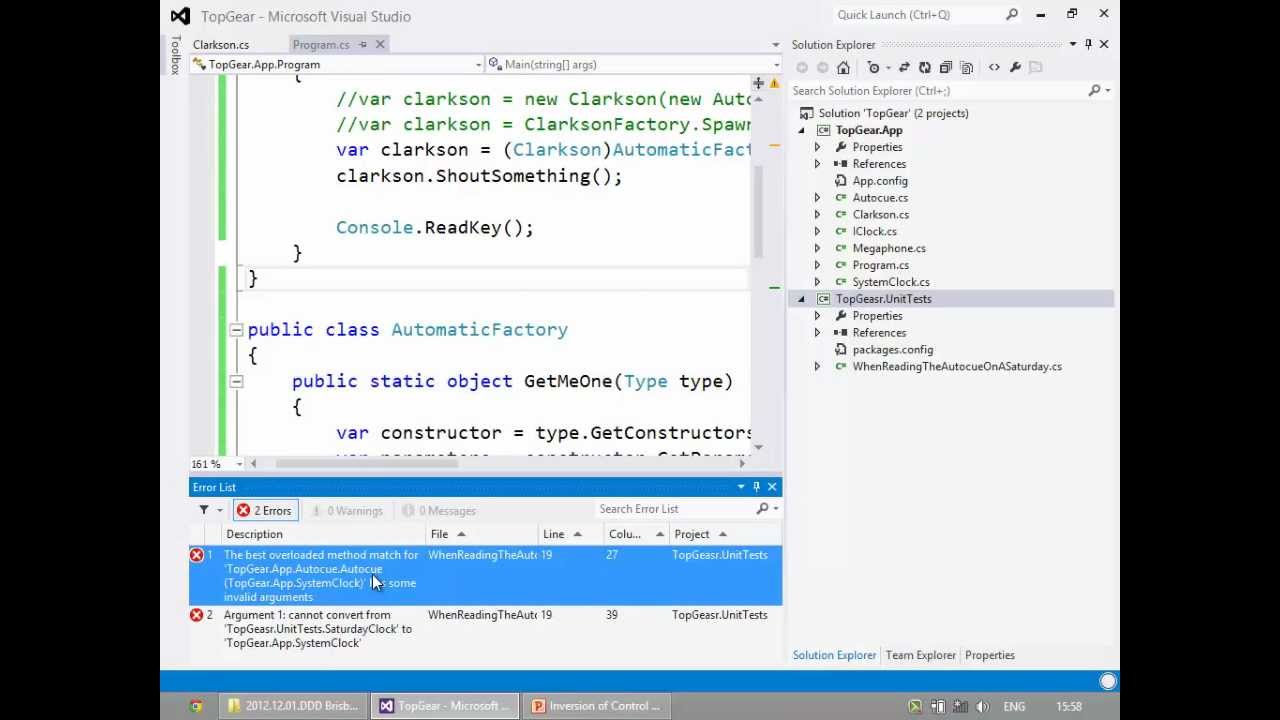Viewport: 1280px width, 720px height.
Task: Open the 161 % zoom level dropdown
Action: point(239,464)
